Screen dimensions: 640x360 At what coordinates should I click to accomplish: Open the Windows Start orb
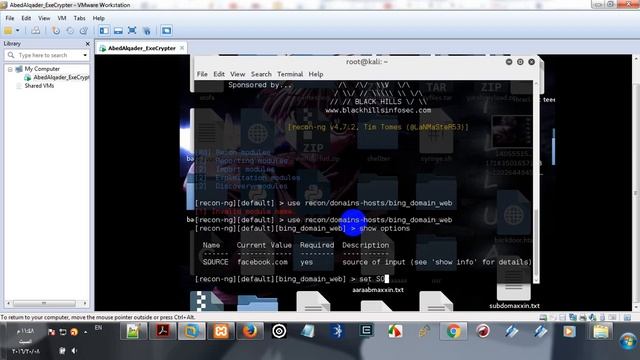click(x=628, y=341)
